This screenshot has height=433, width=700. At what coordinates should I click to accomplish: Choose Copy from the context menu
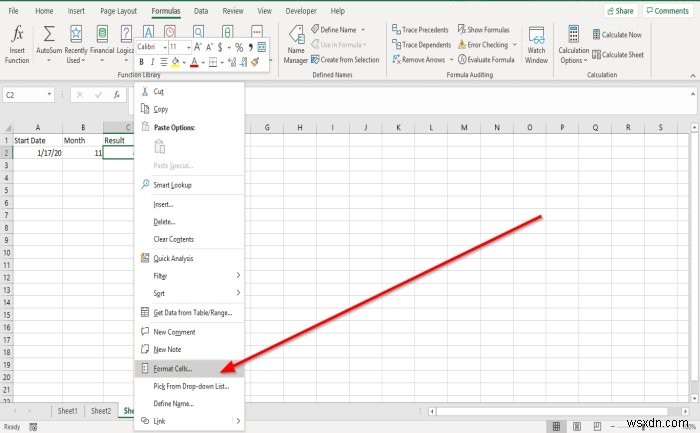[x=189, y=109]
